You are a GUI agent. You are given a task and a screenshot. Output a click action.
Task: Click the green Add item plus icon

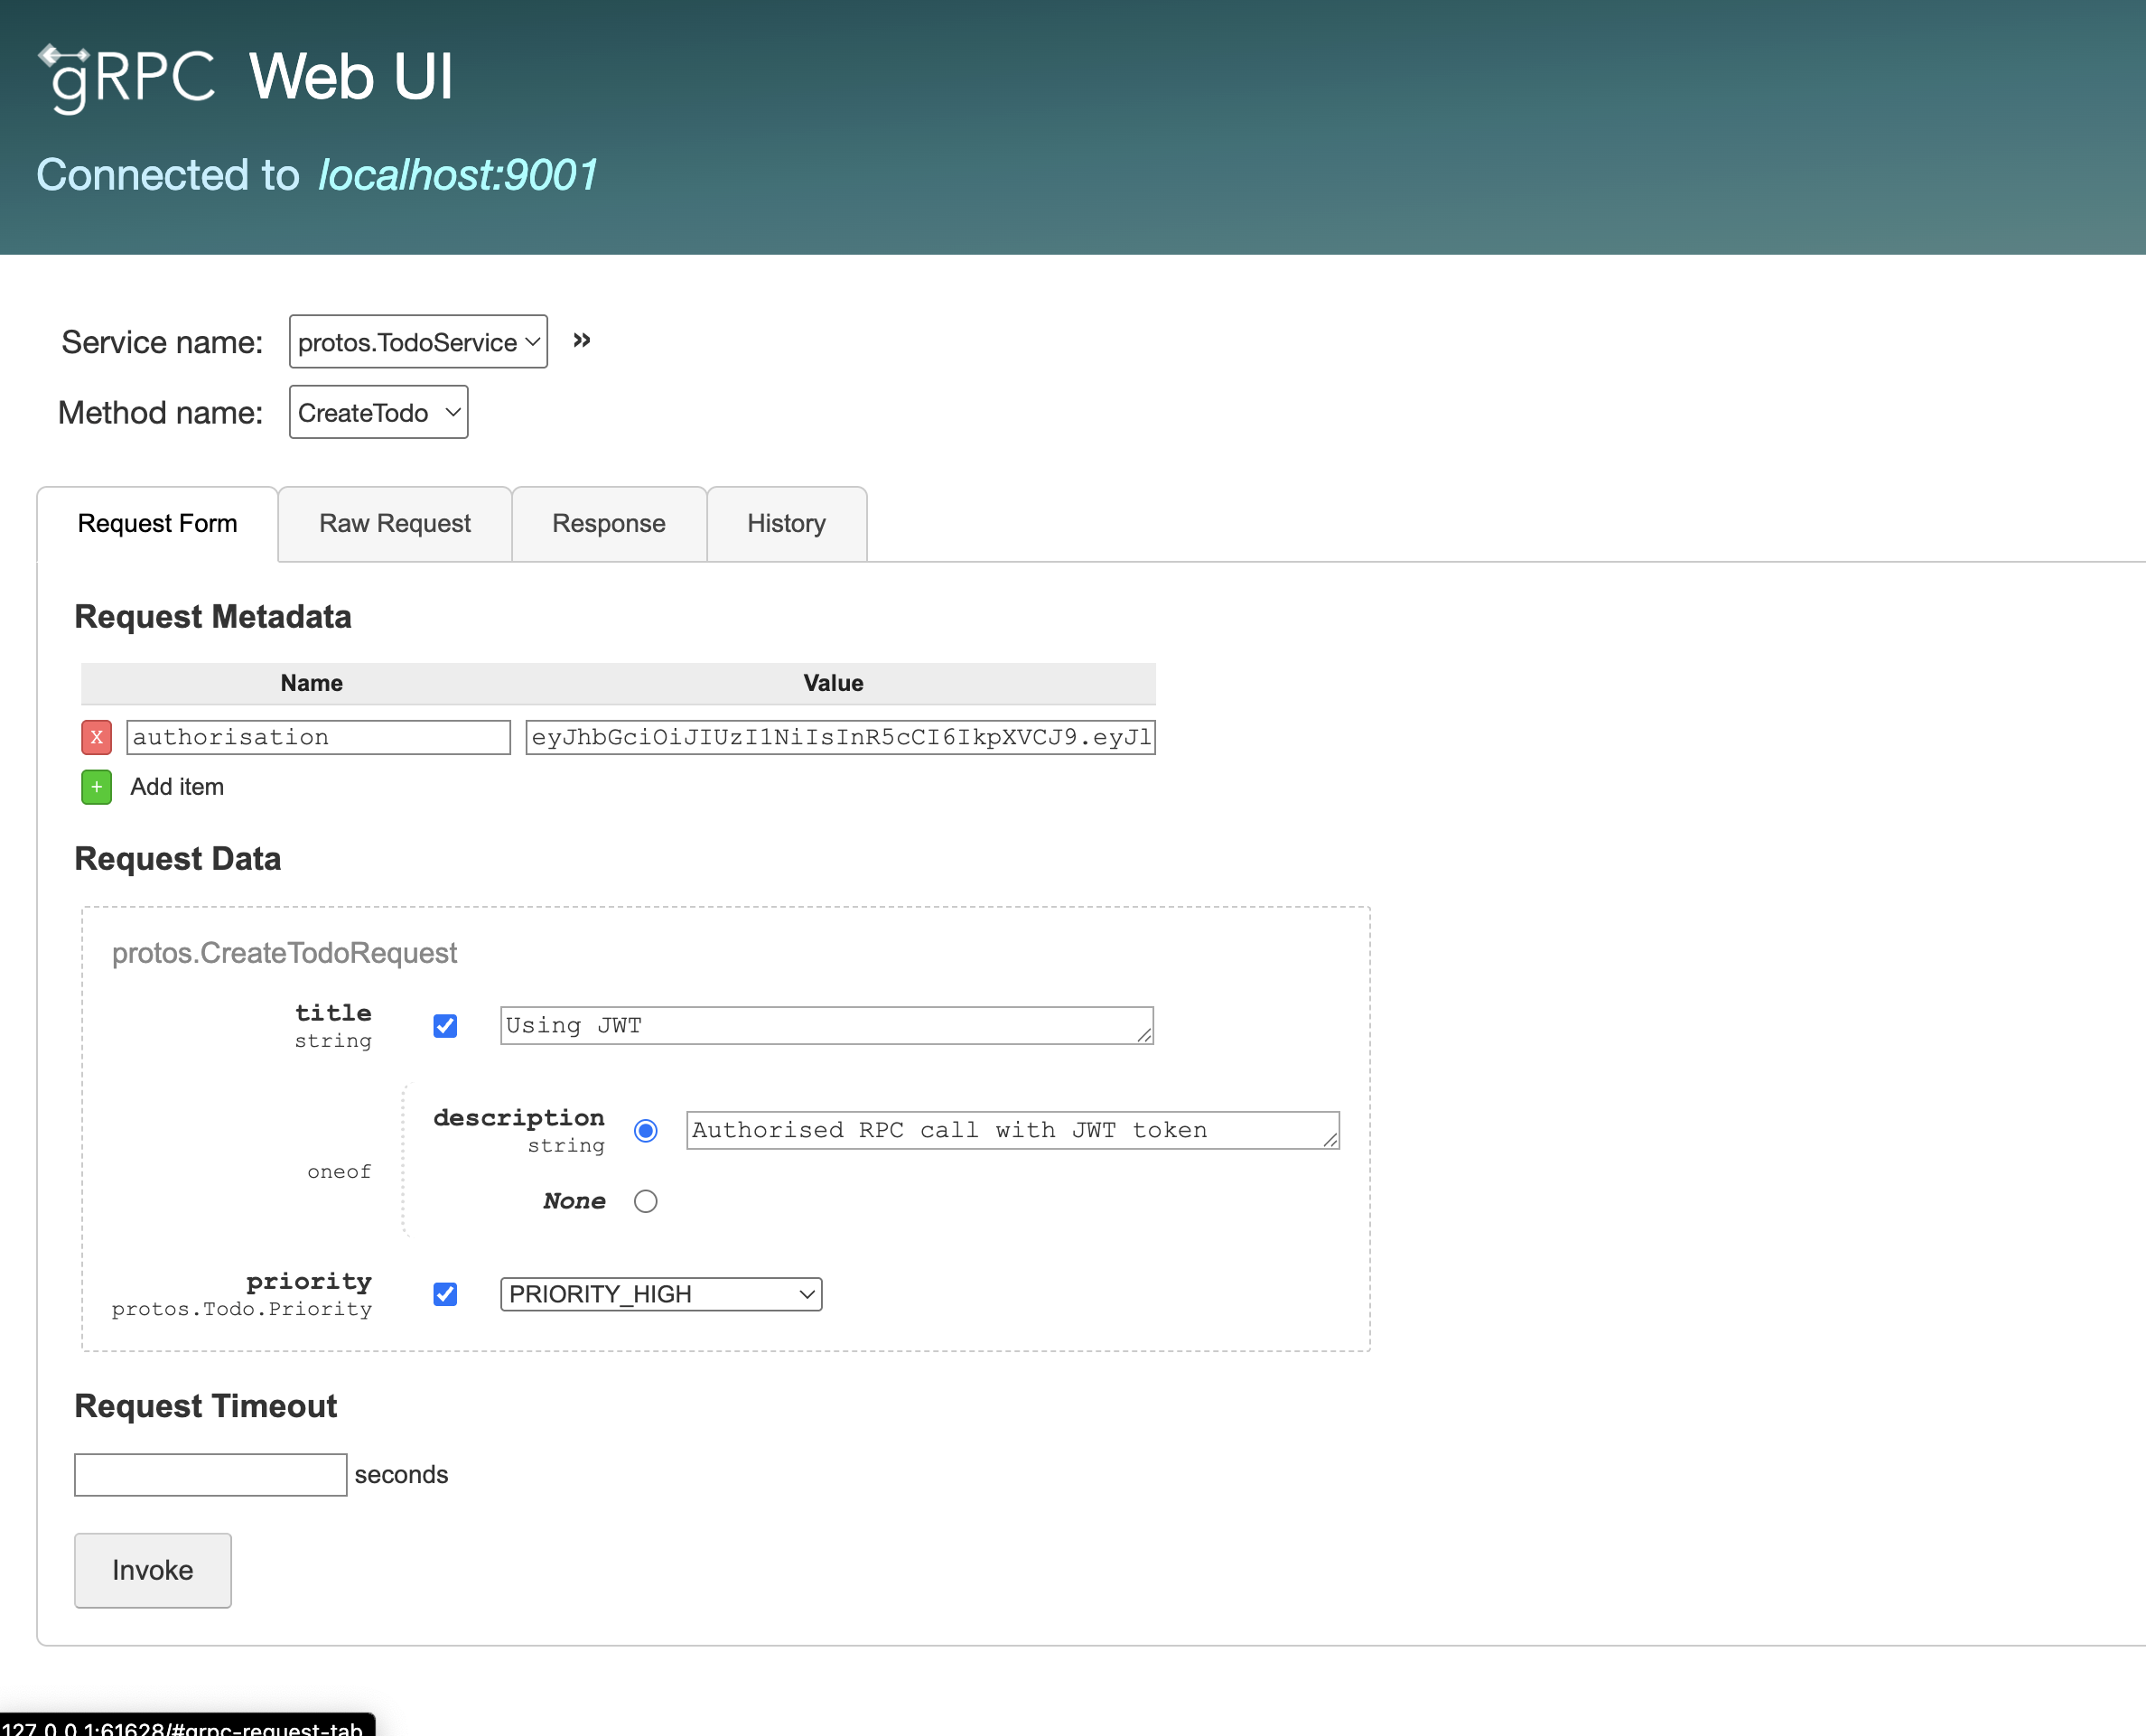[96, 787]
